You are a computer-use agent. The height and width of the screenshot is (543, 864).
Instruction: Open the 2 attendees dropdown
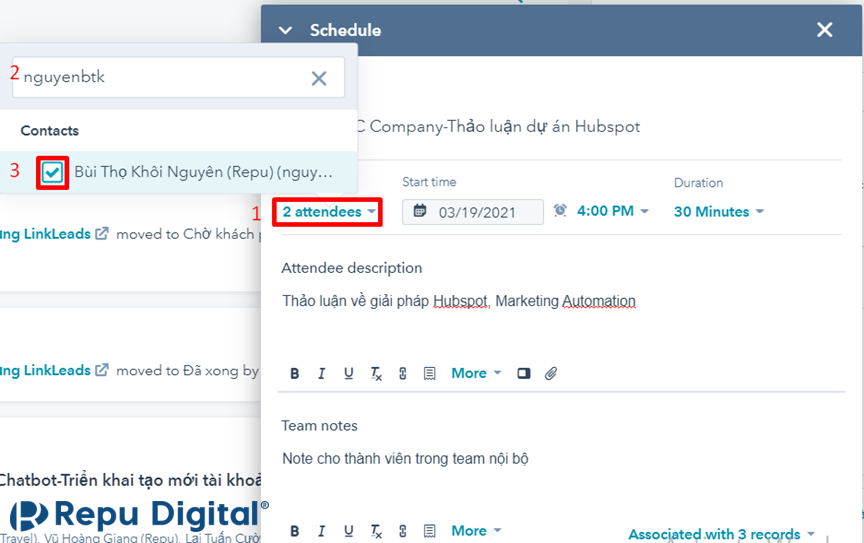click(328, 212)
